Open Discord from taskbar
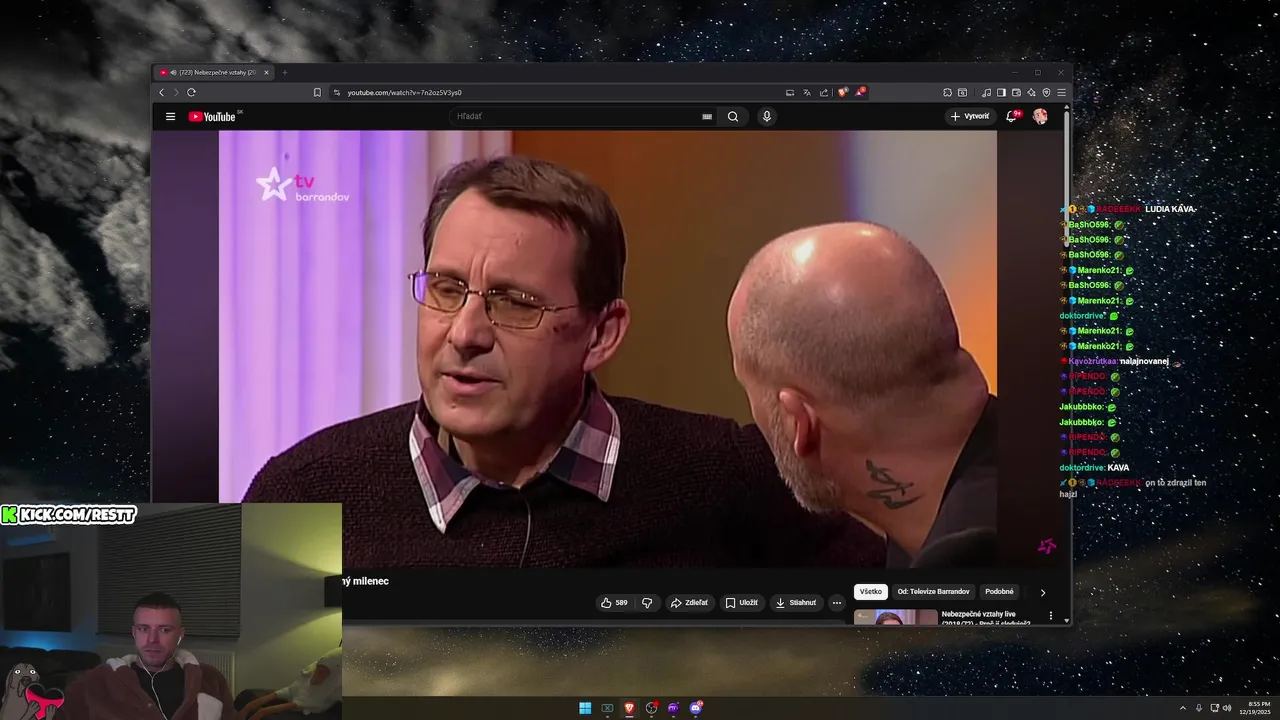Screen dimensions: 1280x720 pyautogui.click(x=696, y=708)
